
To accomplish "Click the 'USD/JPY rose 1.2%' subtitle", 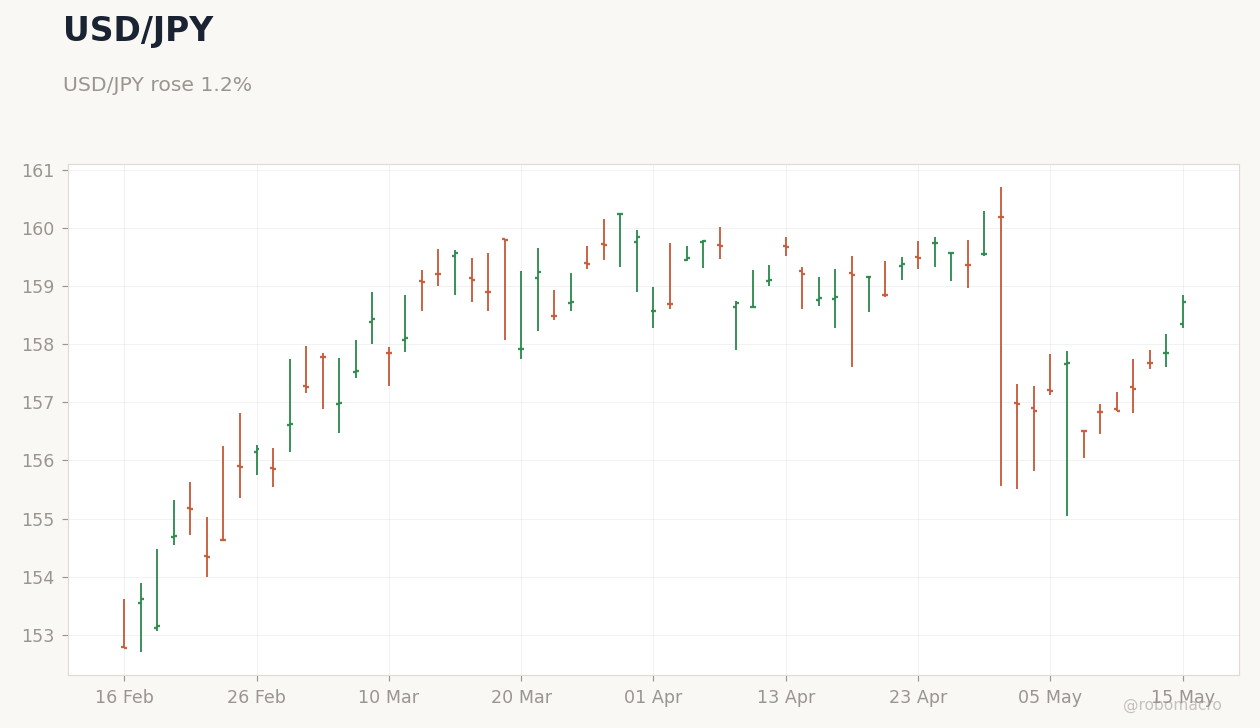I will (x=157, y=86).
